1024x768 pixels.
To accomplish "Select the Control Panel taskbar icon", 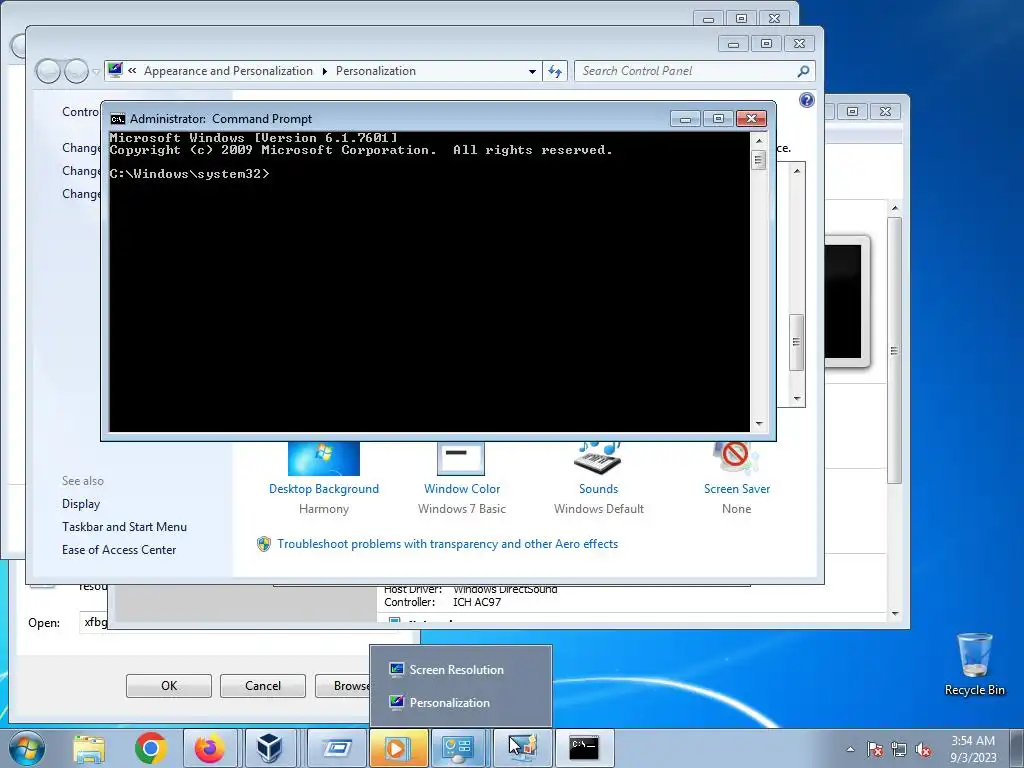I will point(458,748).
